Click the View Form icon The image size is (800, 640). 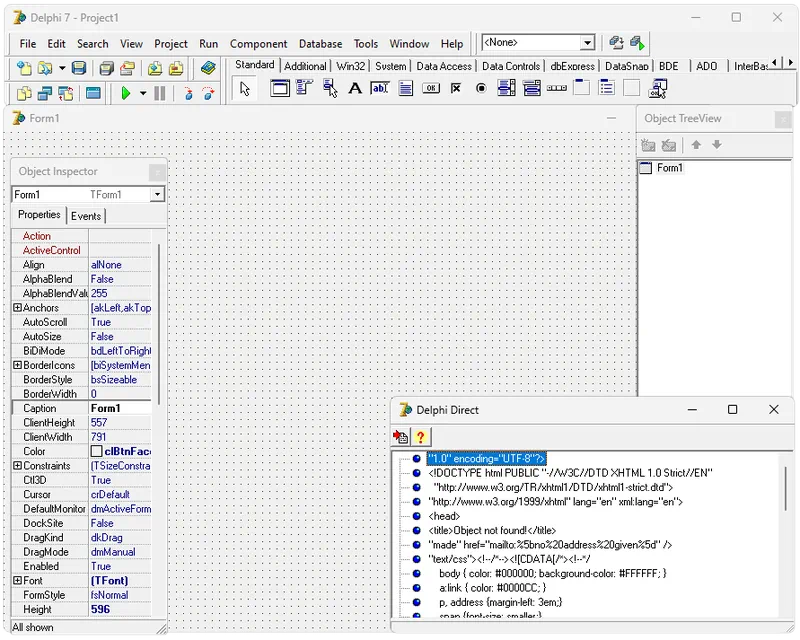[45, 93]
